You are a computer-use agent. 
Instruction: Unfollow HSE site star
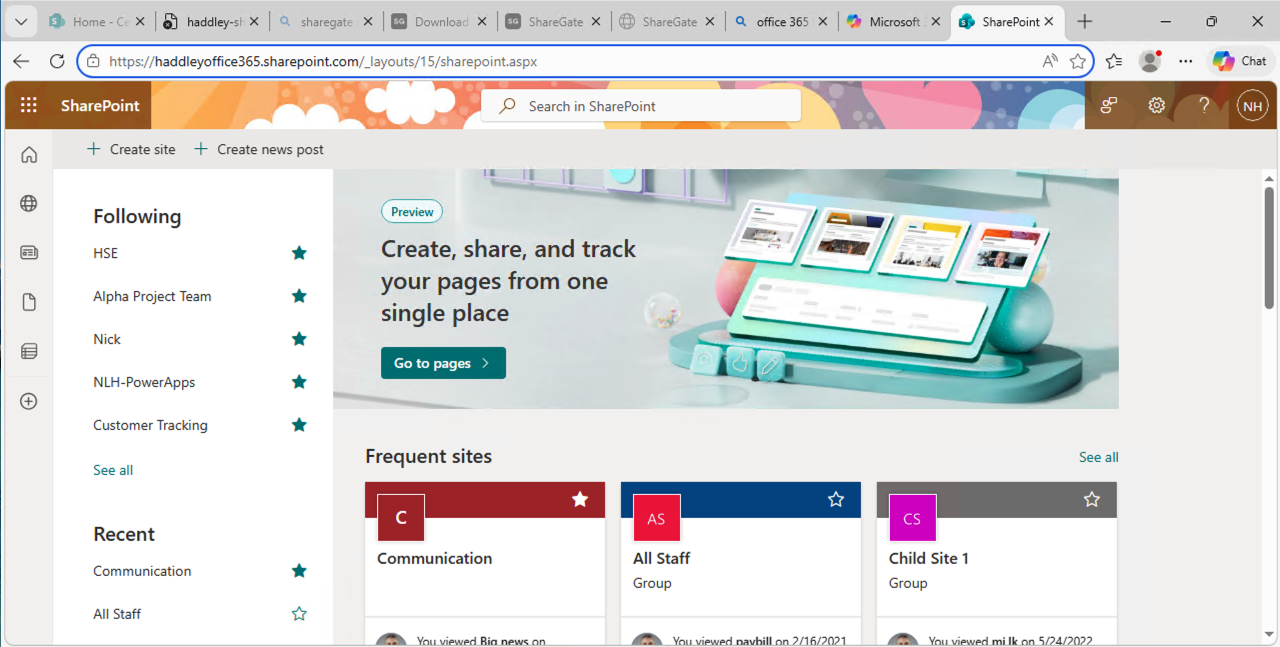pyautogui.click(x=299, y=253)
